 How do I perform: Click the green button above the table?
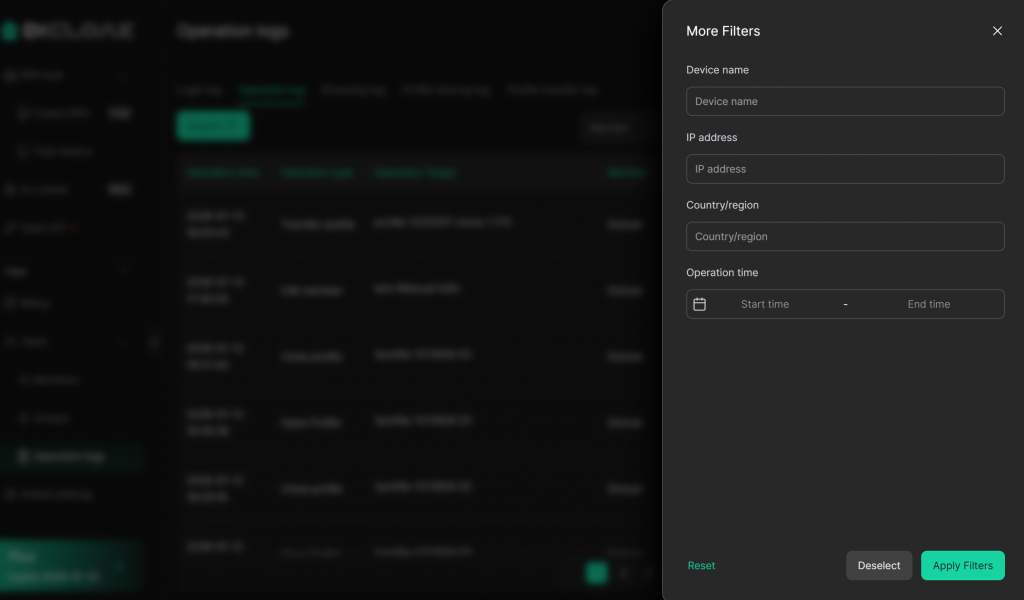[x=213, y=126]
